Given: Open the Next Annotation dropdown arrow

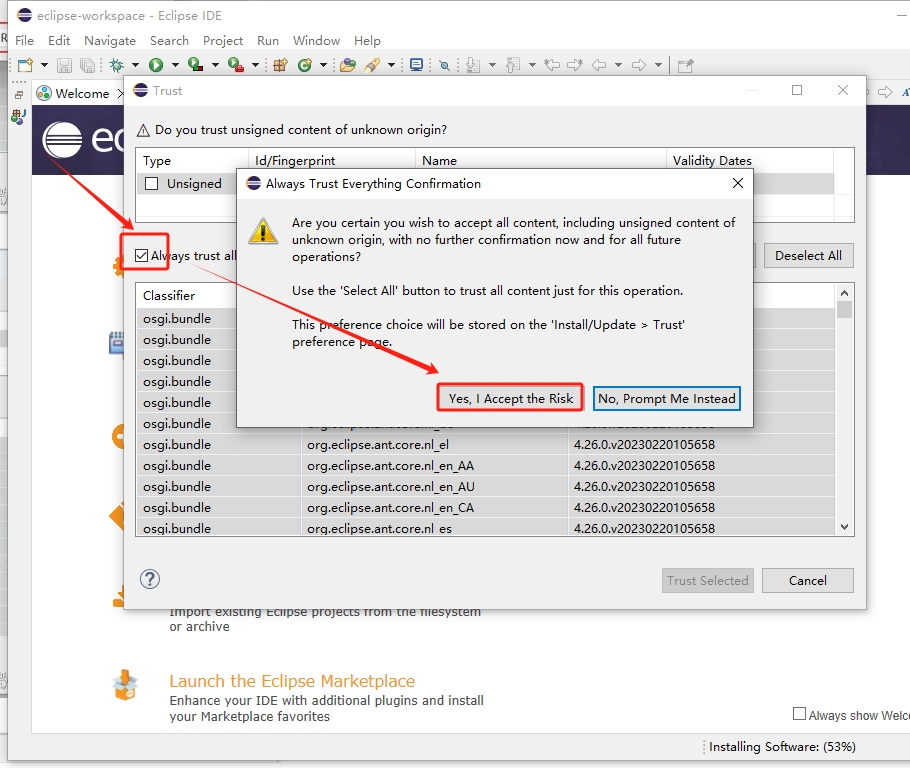Looking at the screenshot, I should point(492,65).
